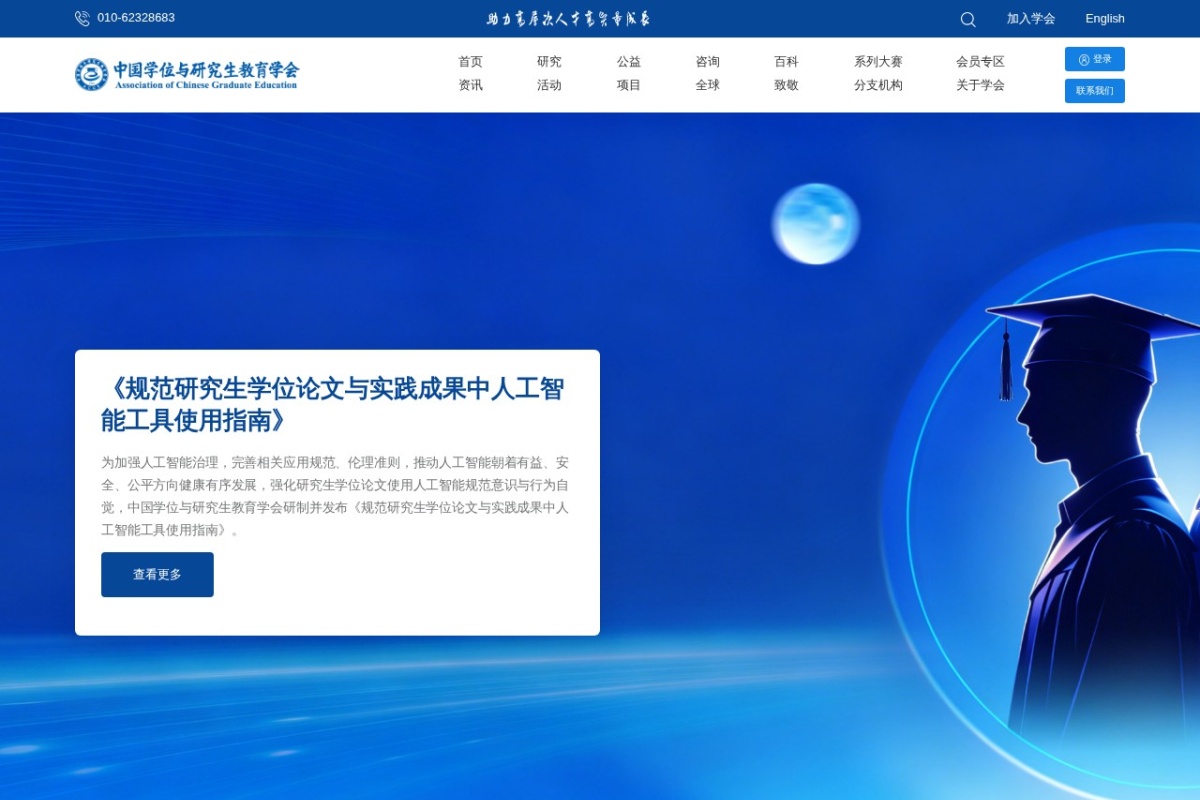Open the 咨询 menu item
The image size is (1200, 800).
[707, 62]
